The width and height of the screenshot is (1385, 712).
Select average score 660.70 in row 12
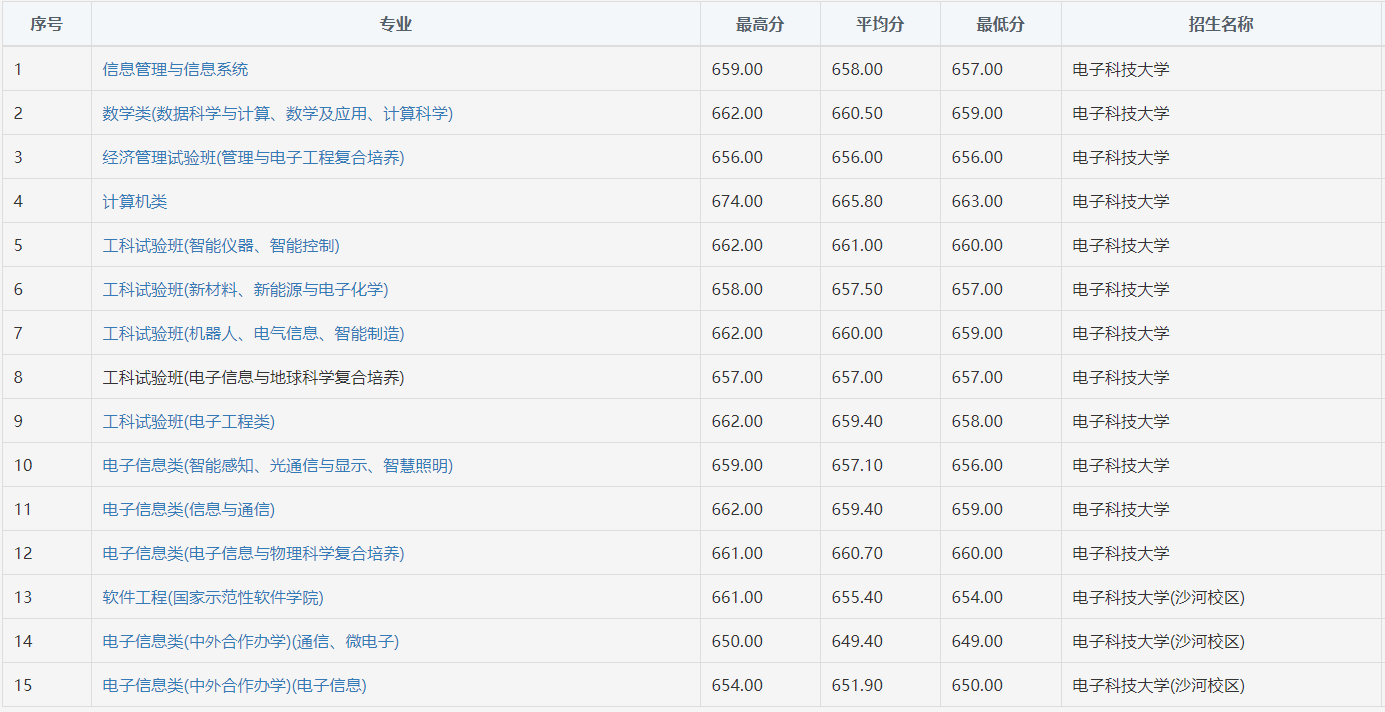coord(857,553)
